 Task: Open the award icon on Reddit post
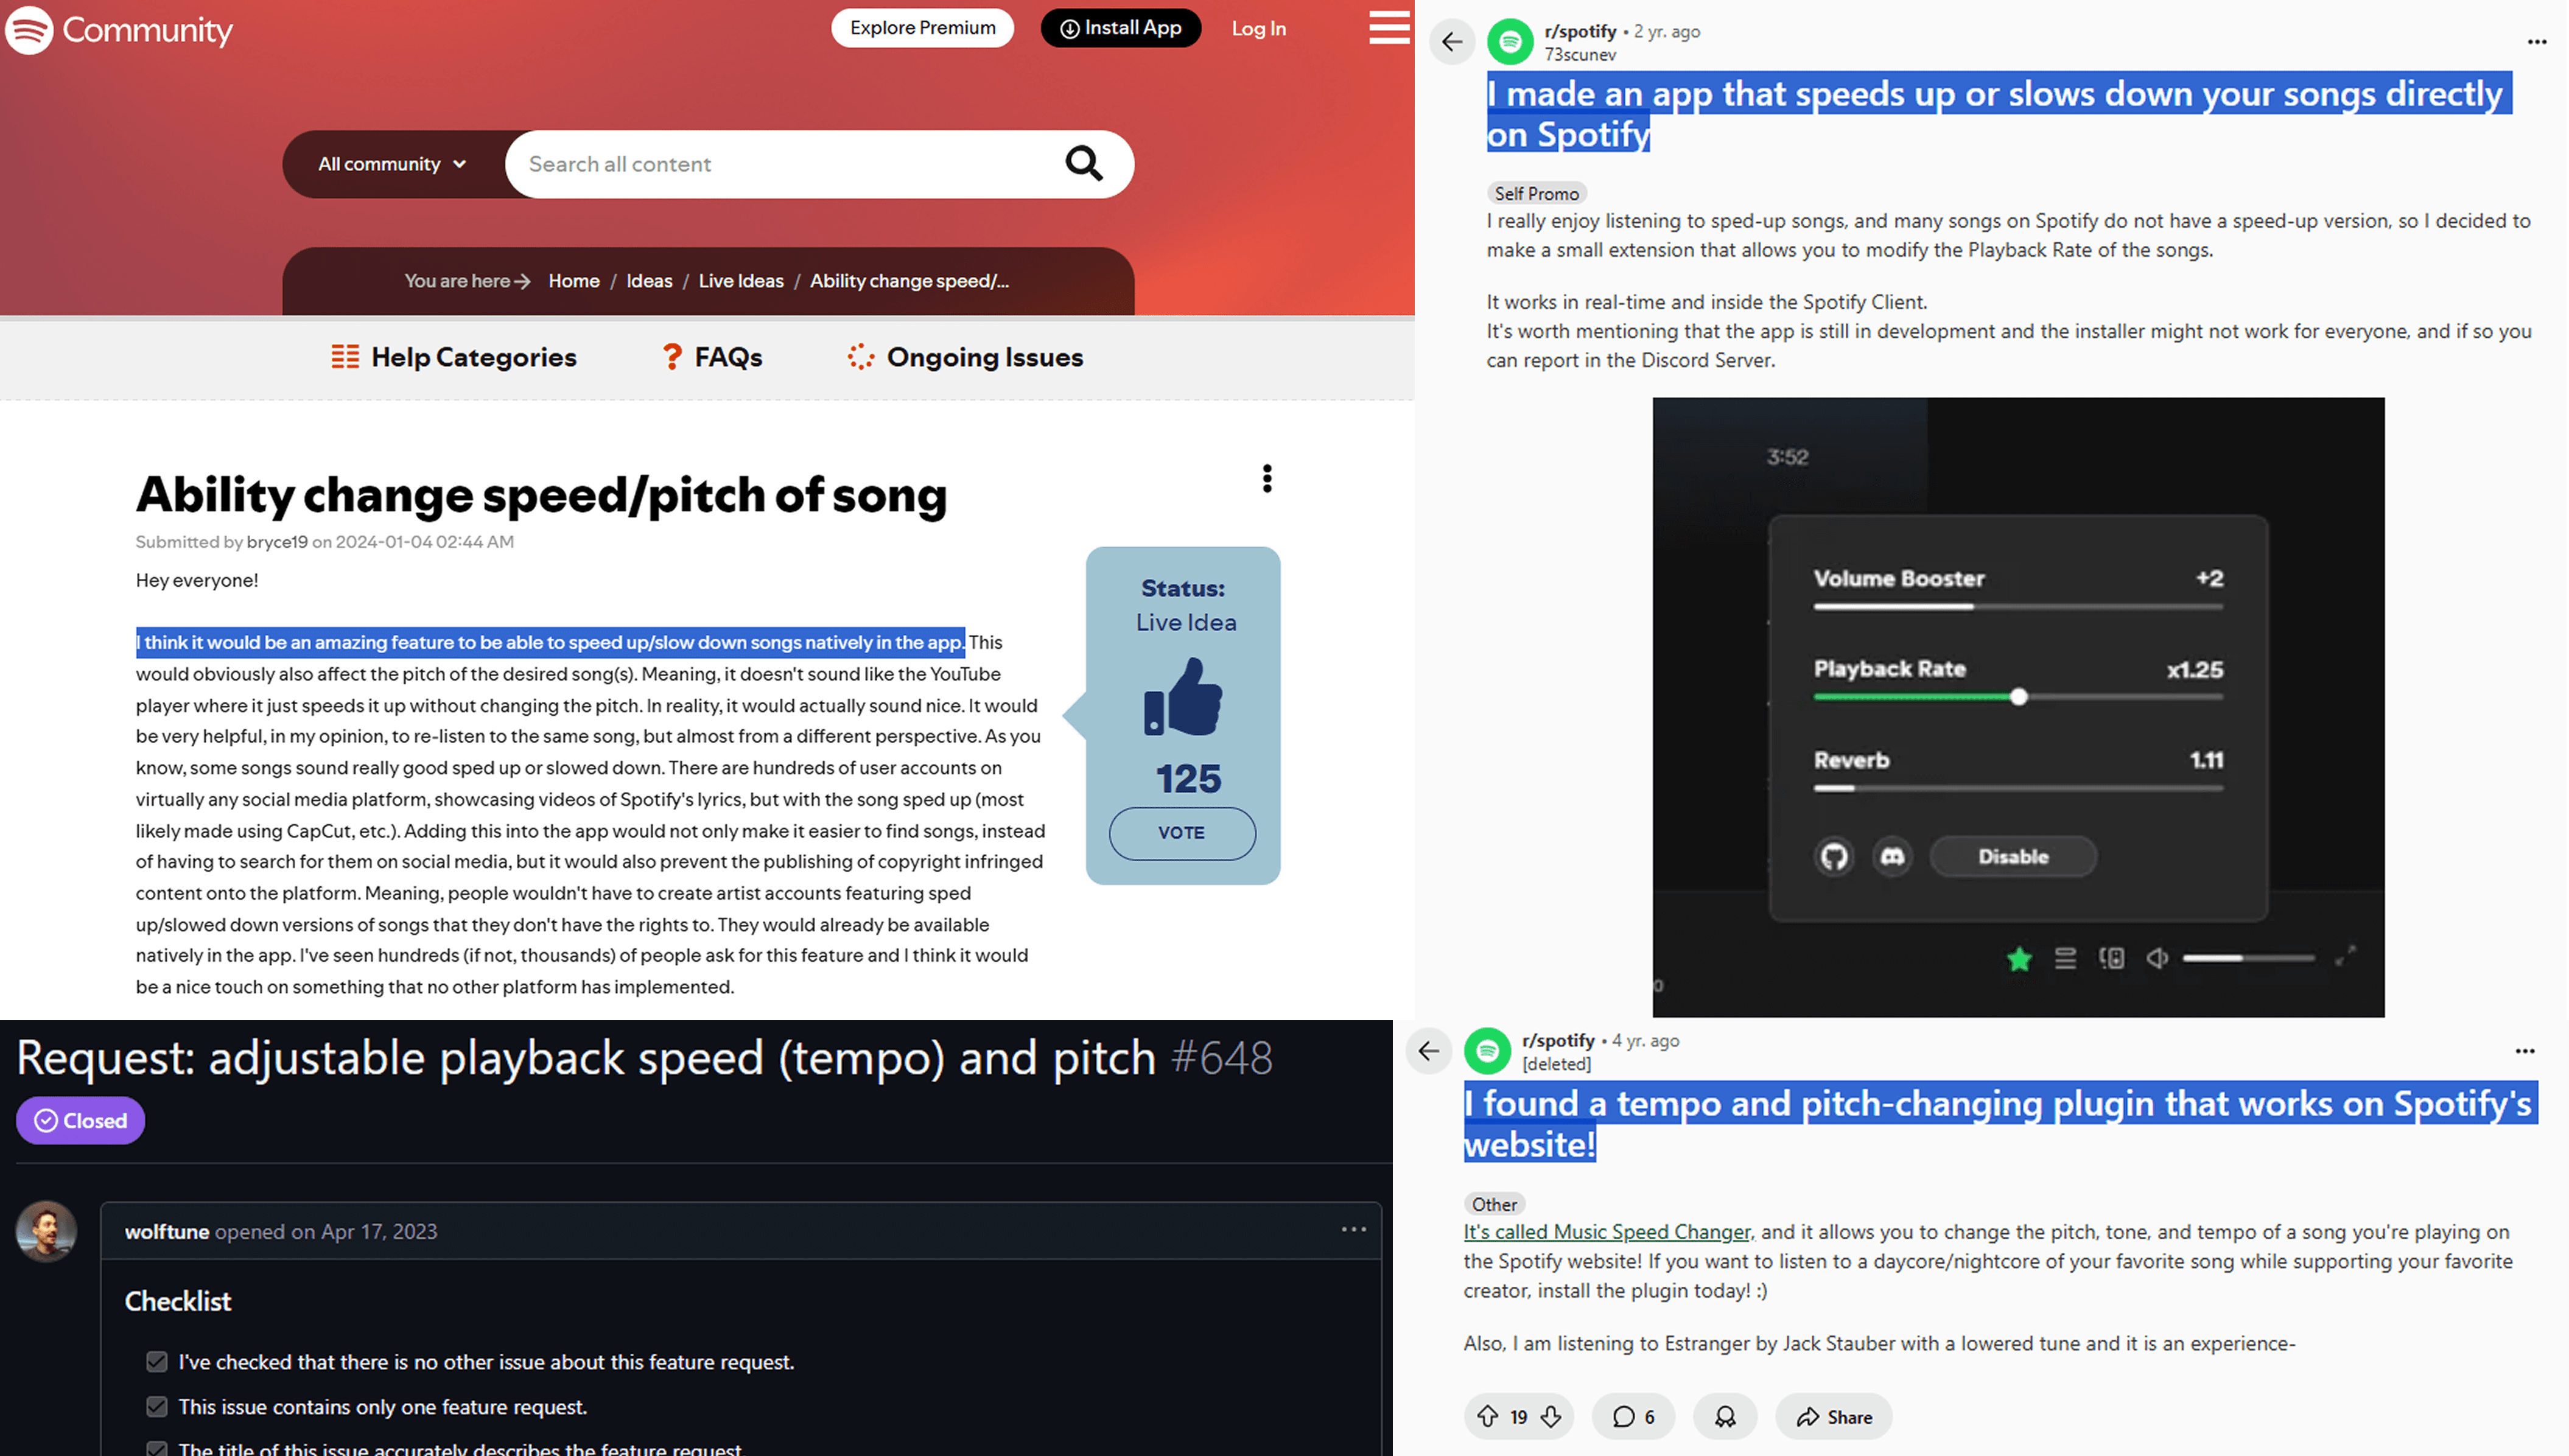(1725, 1417)
